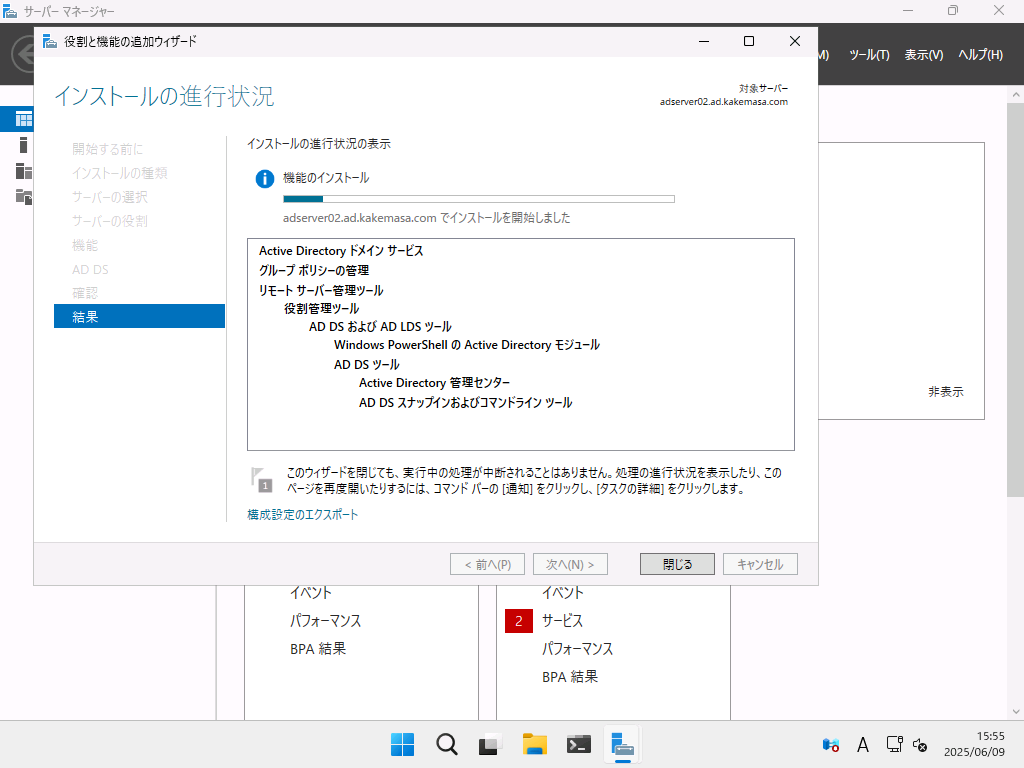The image size is (1024, 768).
Task: Click the 次へ(N) > button
Action: (570, 564)
